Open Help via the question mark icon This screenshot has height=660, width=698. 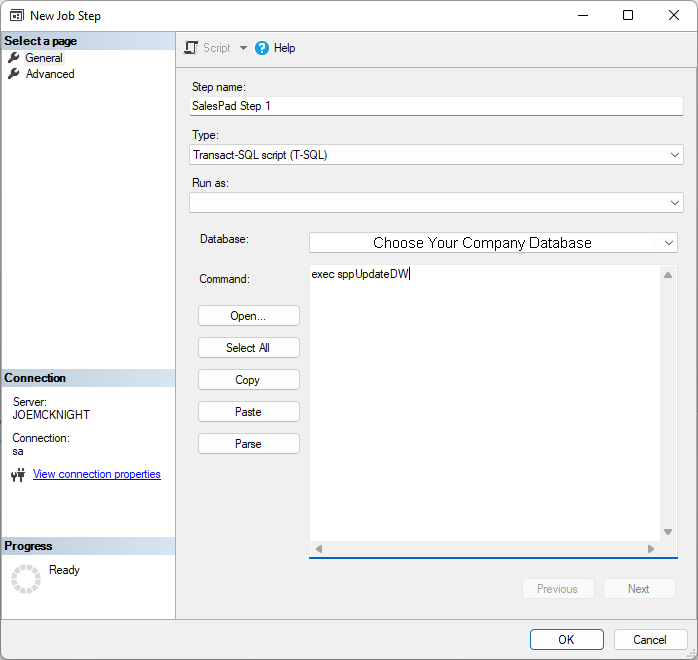point(262,48)
